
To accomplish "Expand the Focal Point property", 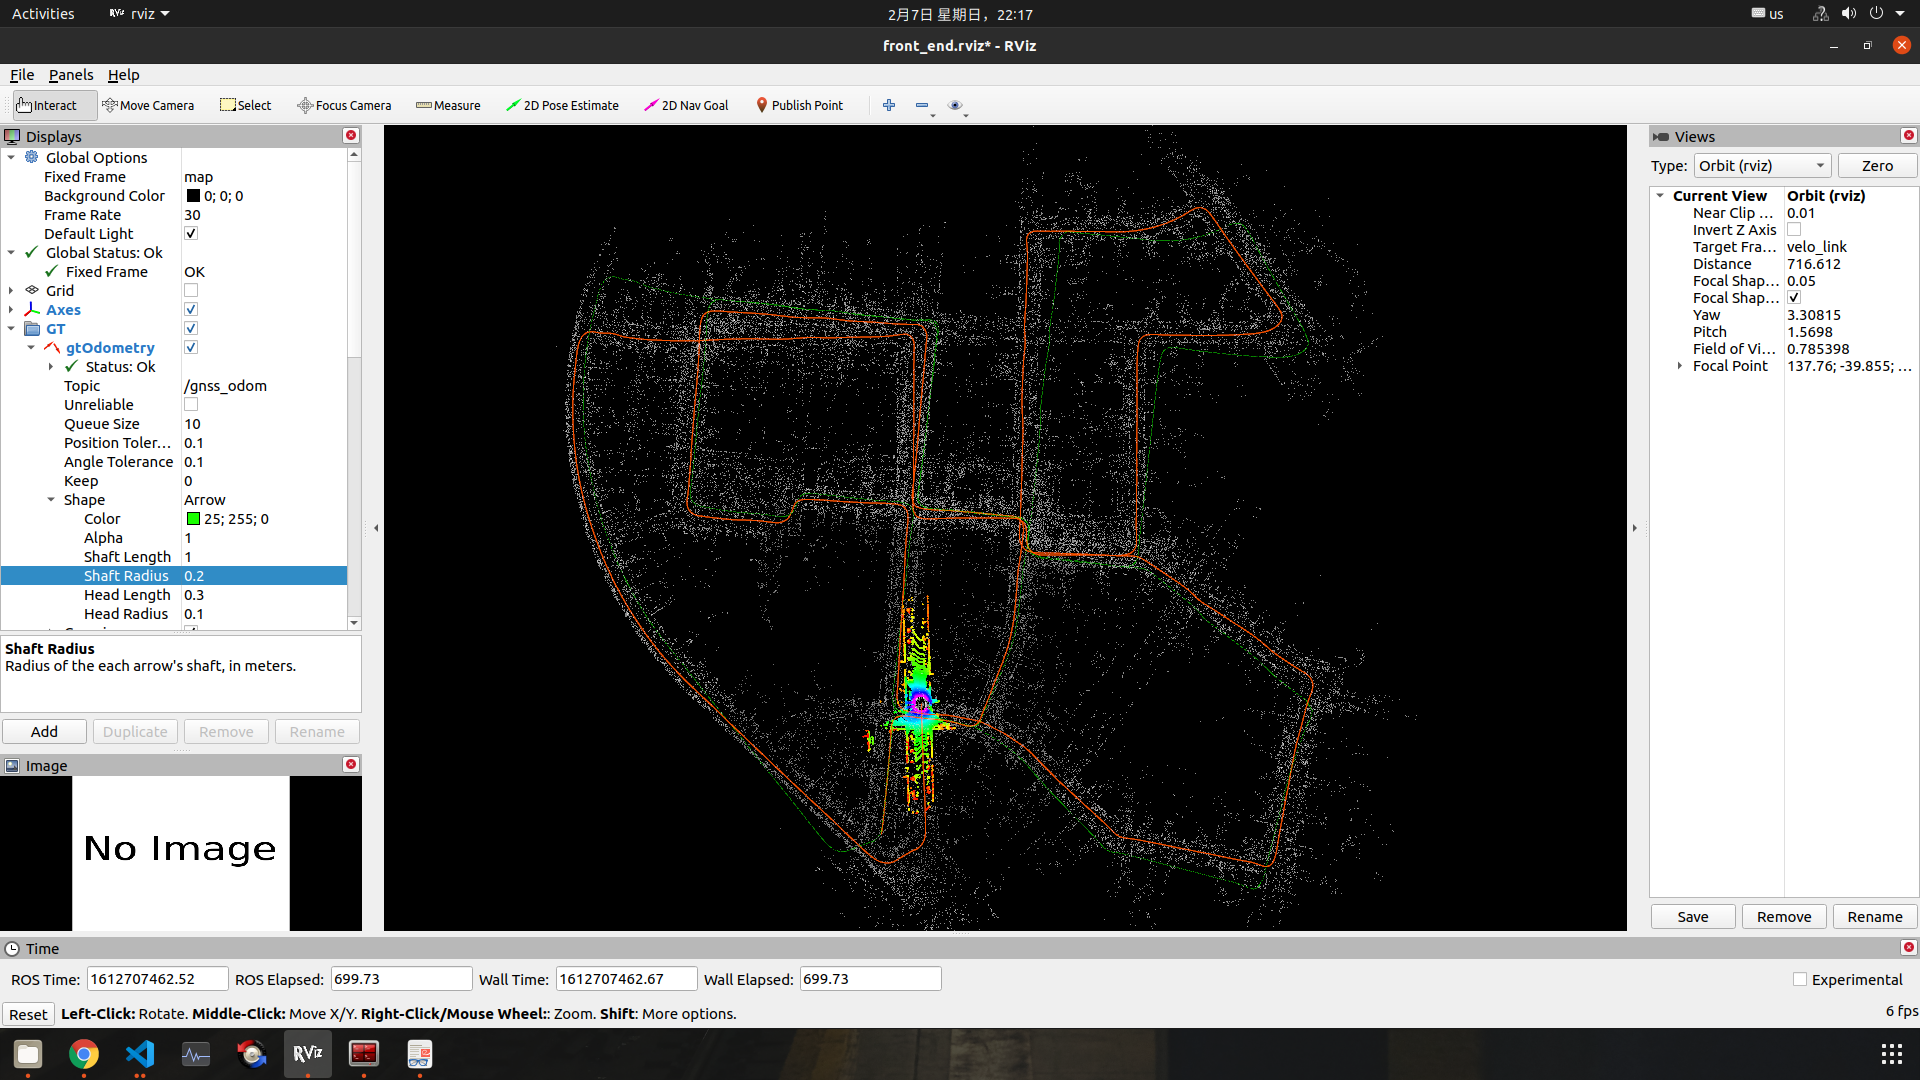I will [x=1680, y=366].
